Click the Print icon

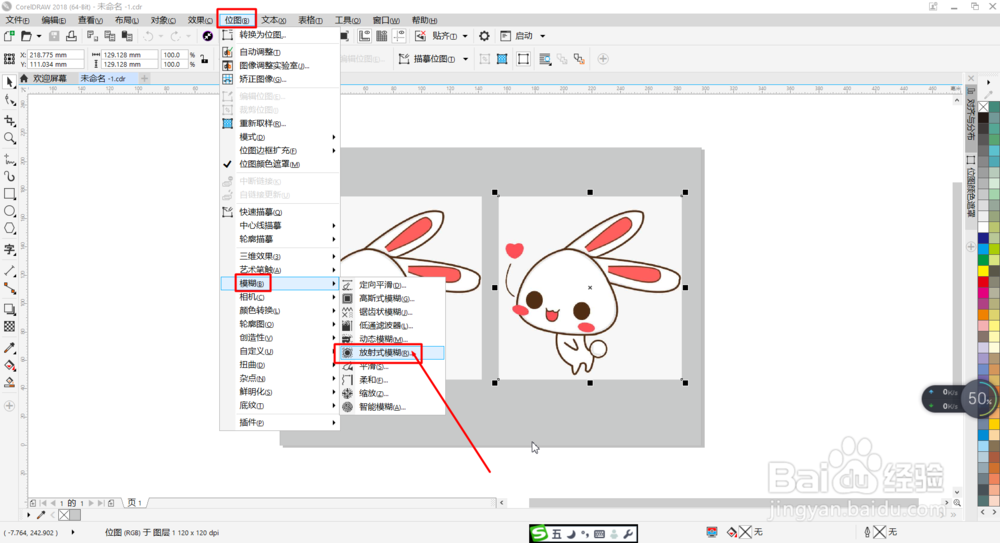tap(71, 36)
